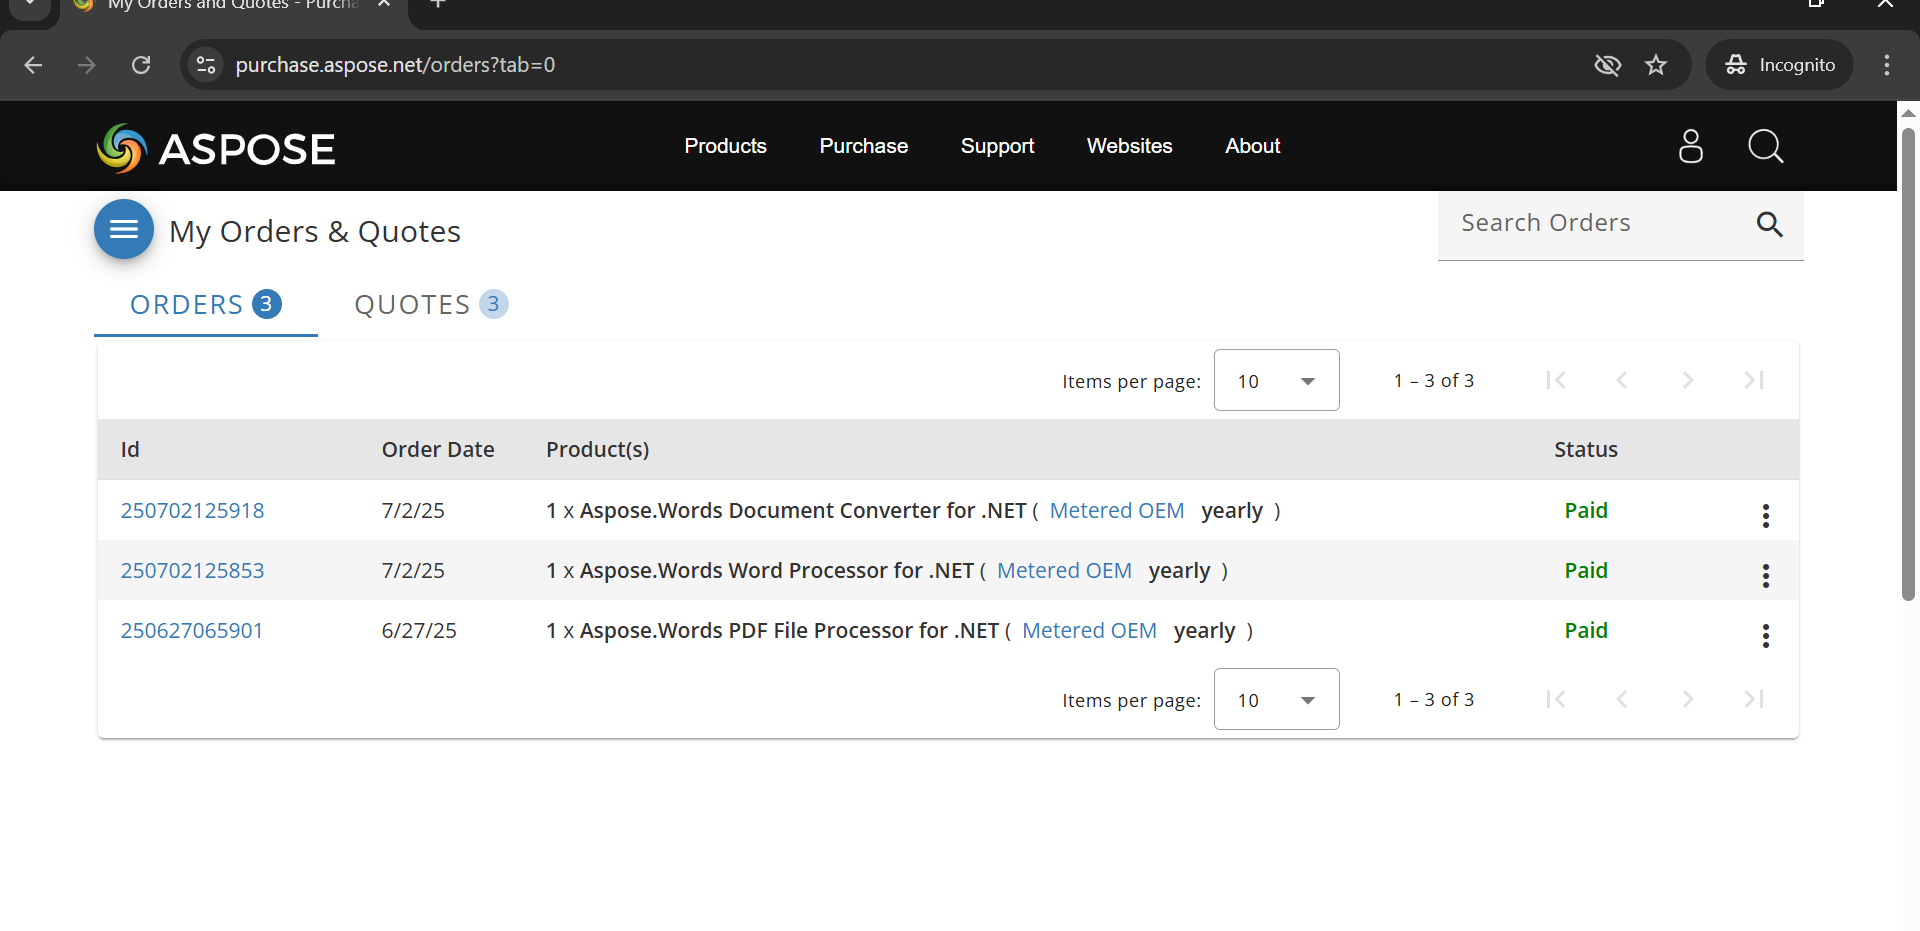Click the vertical page scrollbar thumb
This screenshot has width=1920, height=931.
1908,360
